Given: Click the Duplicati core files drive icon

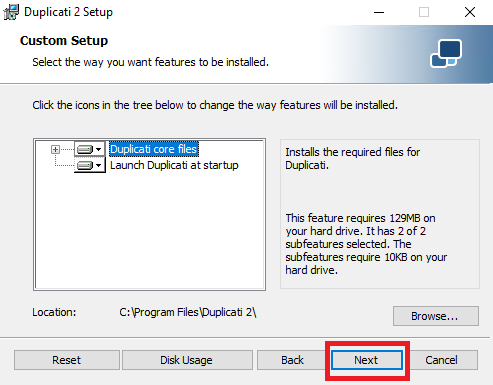Looking at the screenshot, I should 84,149.
